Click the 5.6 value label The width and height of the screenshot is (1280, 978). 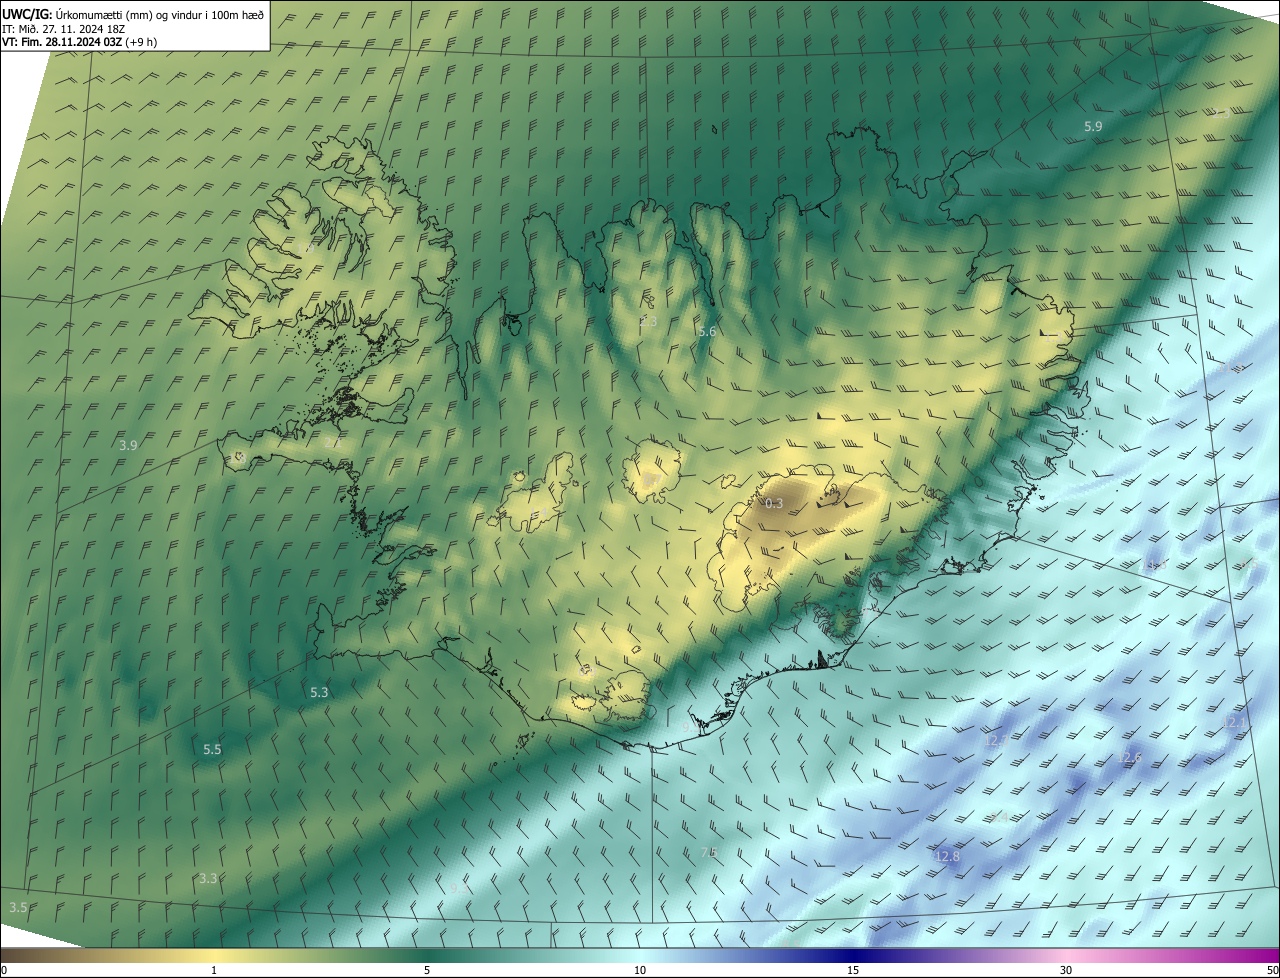707,332
